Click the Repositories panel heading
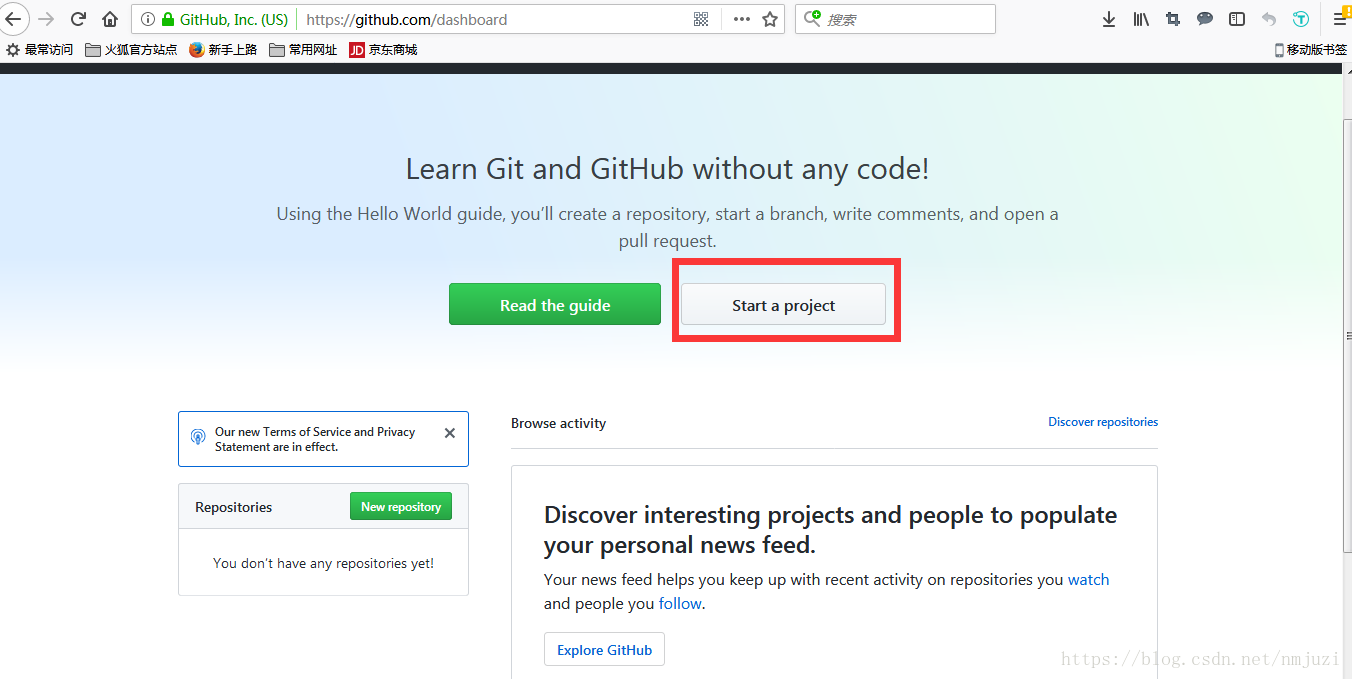 click(233, 508)
